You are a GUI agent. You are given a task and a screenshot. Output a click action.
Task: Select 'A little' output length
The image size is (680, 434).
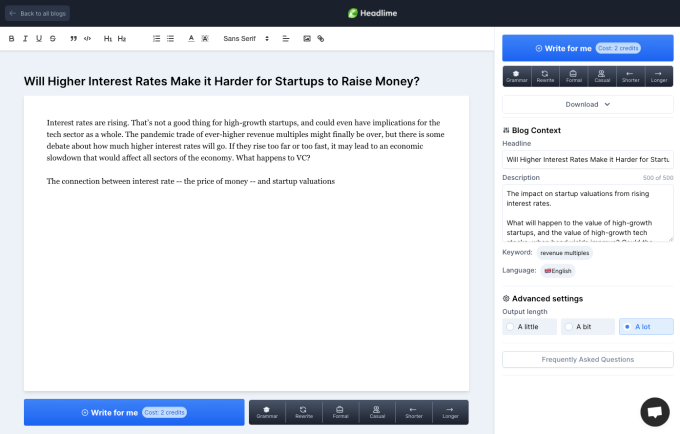click(x=529, y=326)
